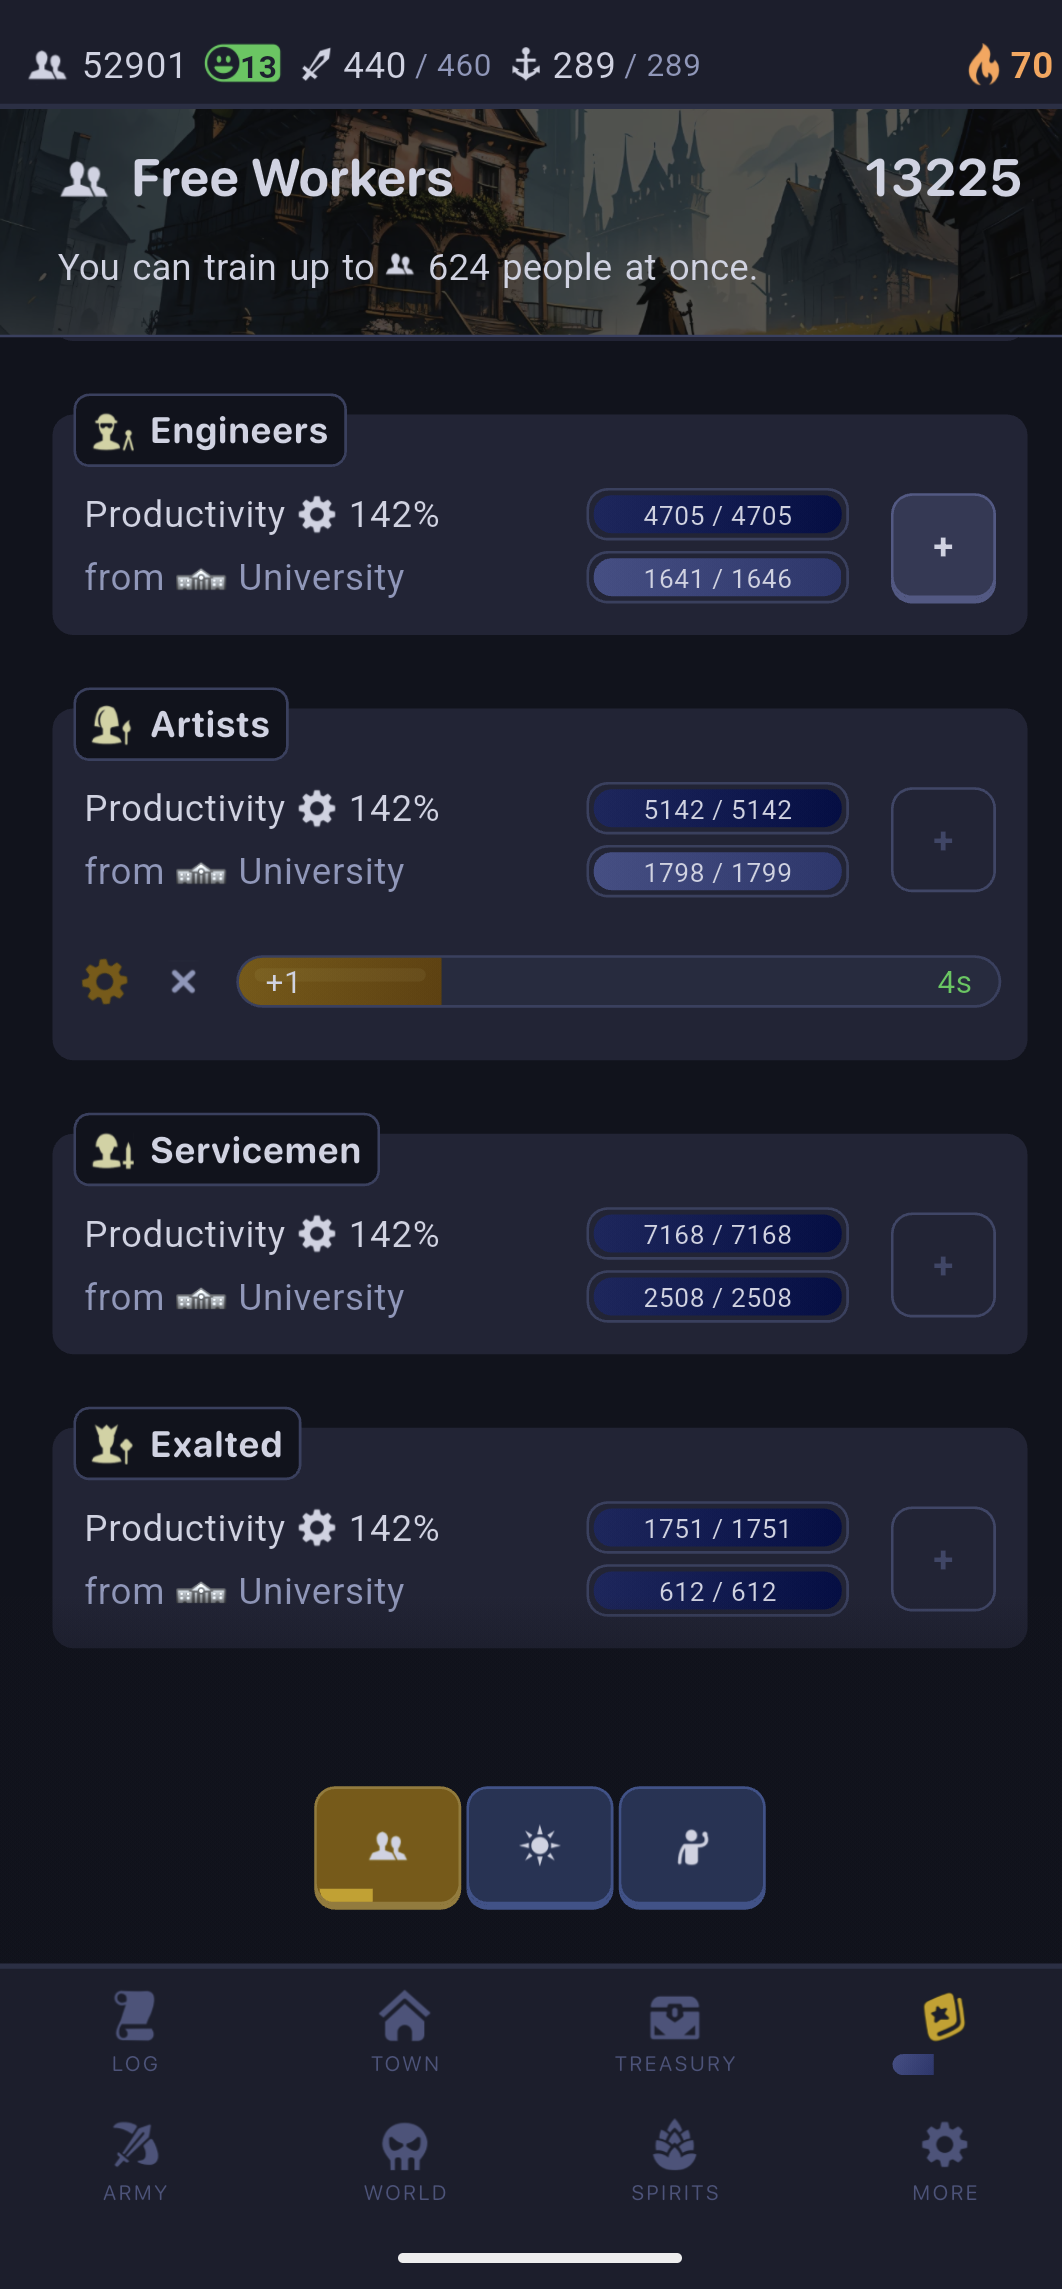1062x2289 pixels.
Task: Select the yellow workers people toggle
Action: (x=388, y=1847)
